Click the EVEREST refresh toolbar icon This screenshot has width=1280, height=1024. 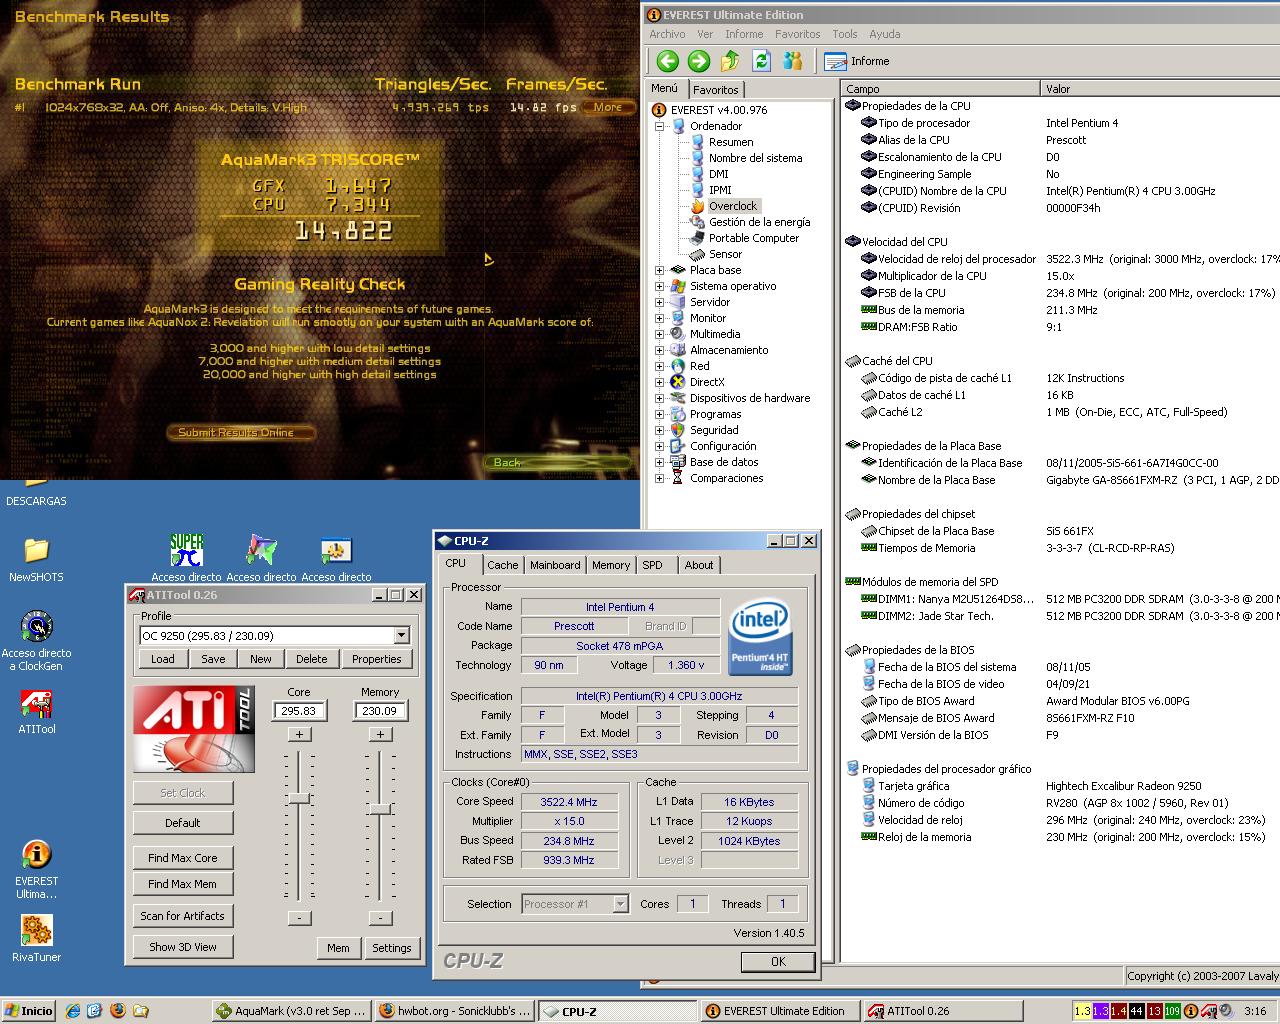762,61
